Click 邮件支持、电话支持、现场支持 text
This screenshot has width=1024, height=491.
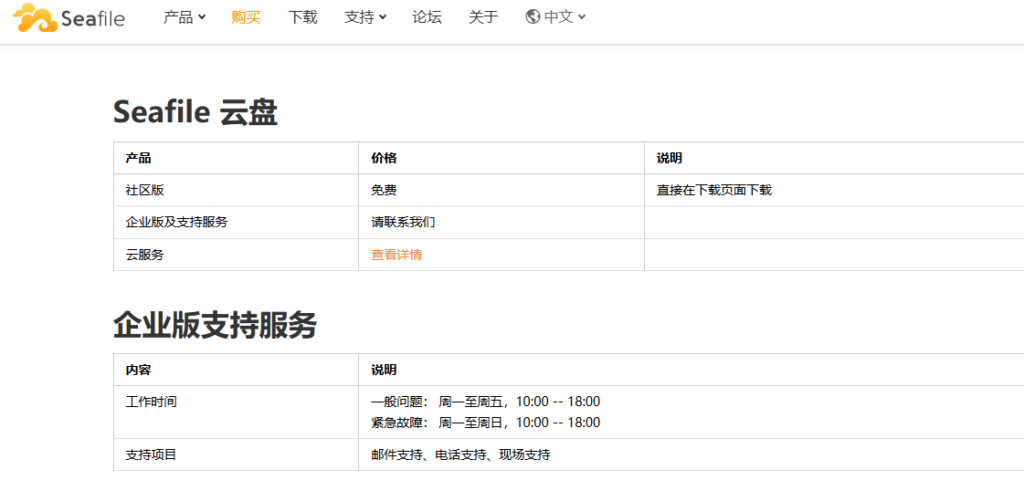point(460,454)
